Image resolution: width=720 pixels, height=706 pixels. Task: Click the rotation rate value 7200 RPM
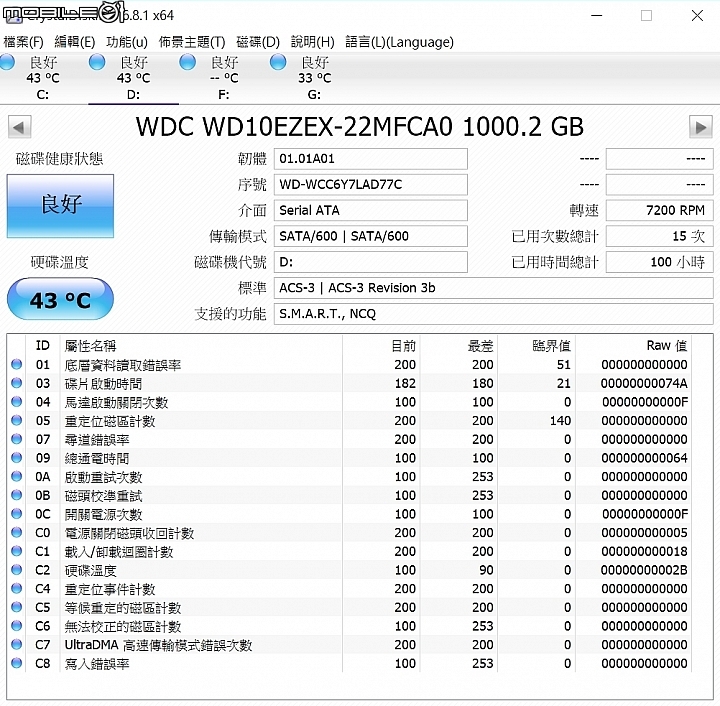[659, 210]
